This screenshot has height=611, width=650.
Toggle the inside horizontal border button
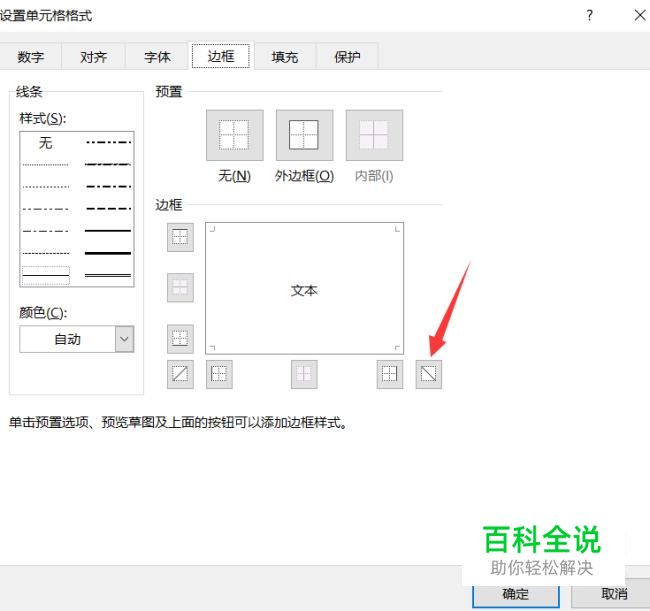click(180, 287)
